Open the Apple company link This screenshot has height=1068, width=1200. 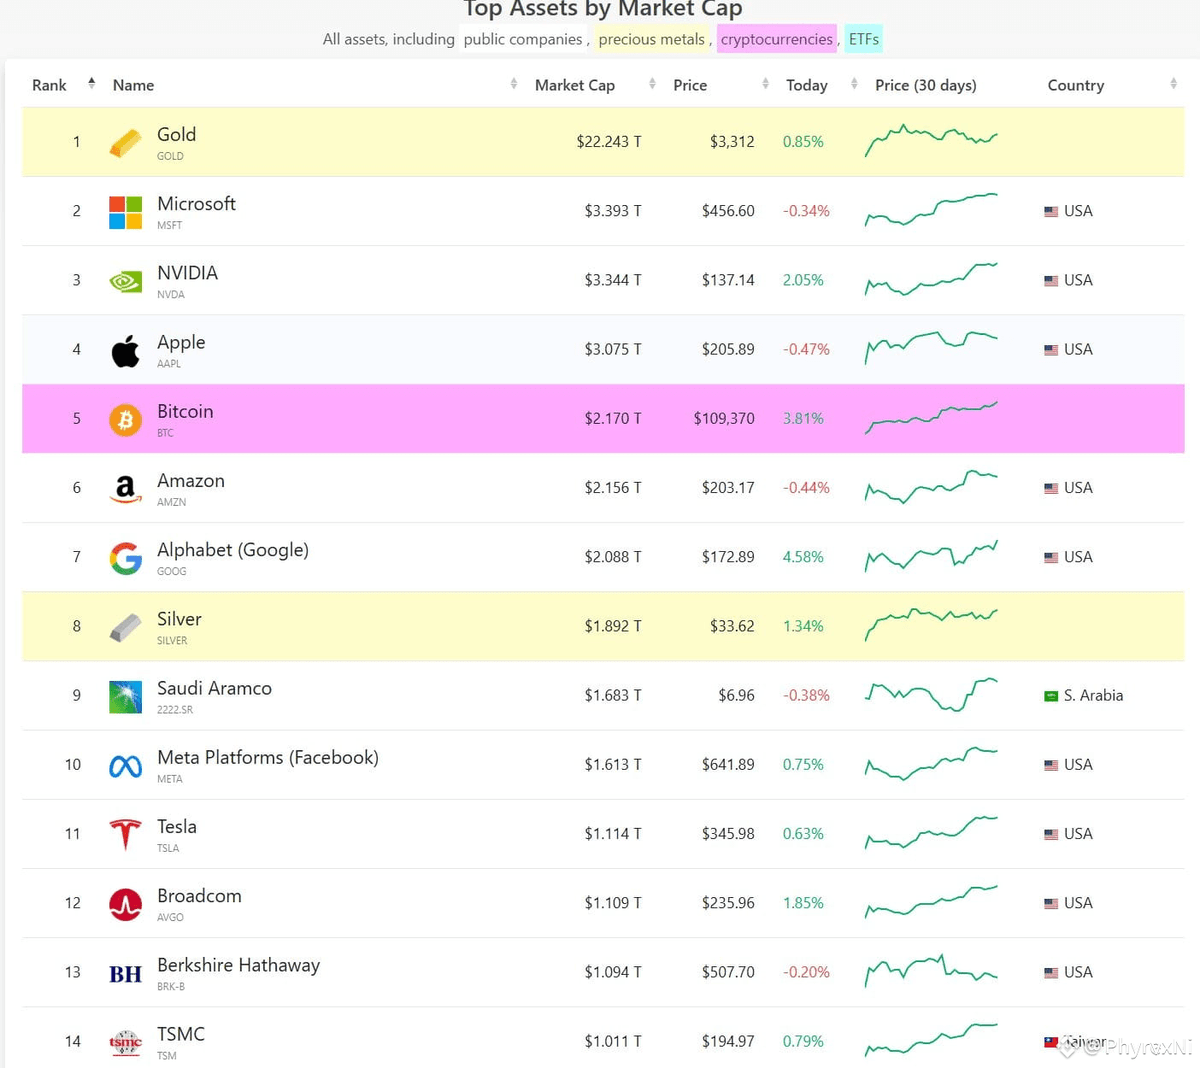[181, 342]
